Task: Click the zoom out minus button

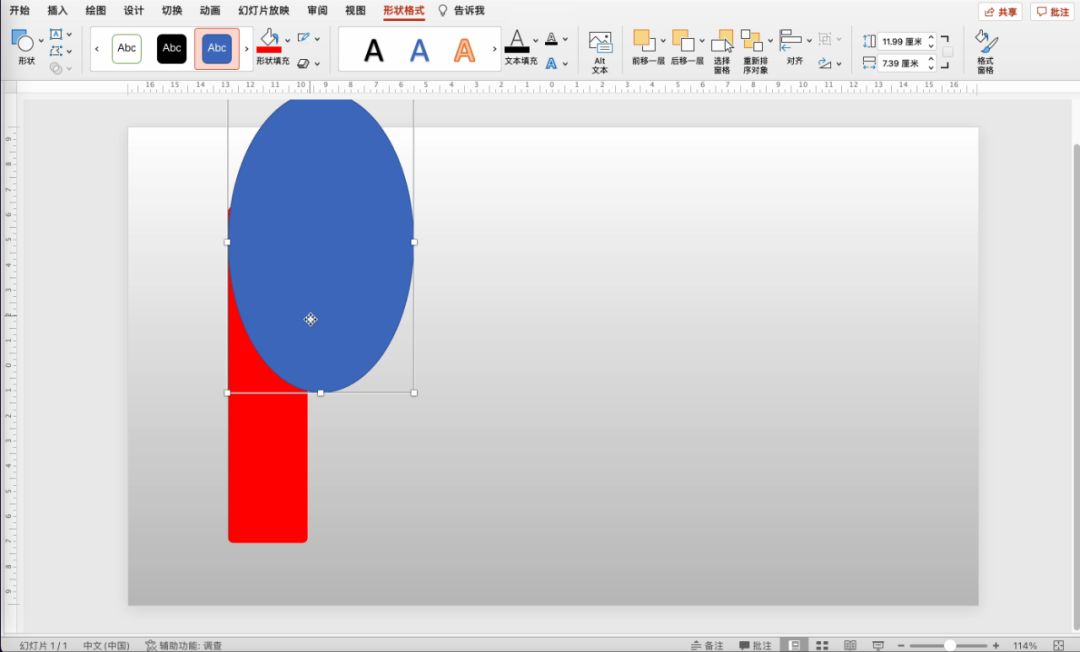Action: pos(901,645)
